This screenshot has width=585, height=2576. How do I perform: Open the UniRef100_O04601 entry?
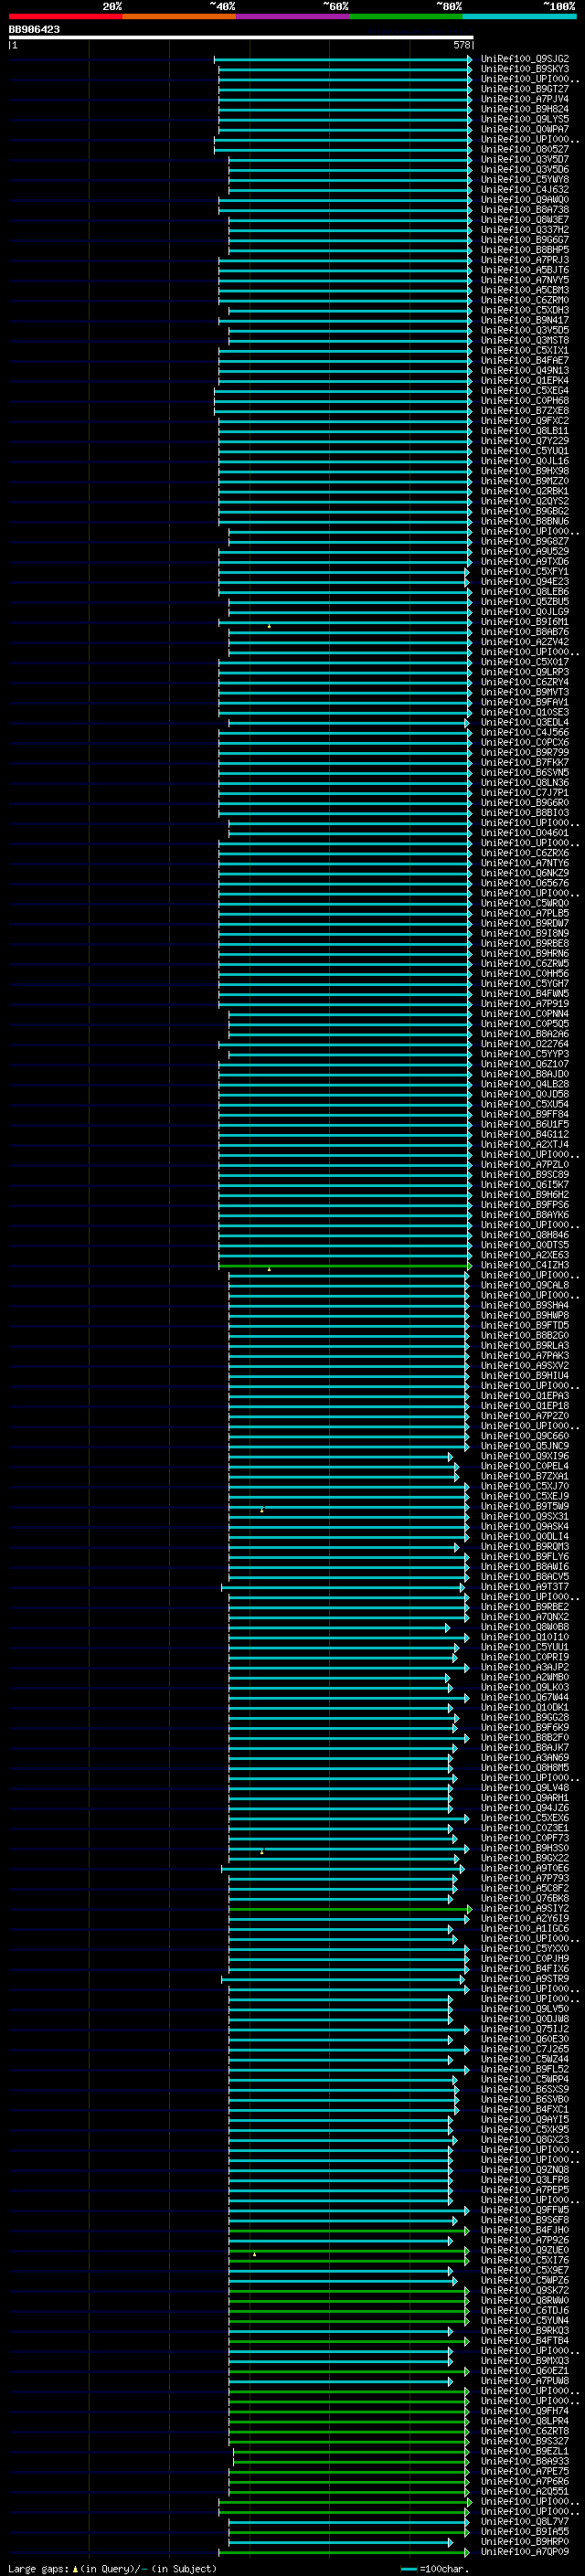pyautogui.click(x=525, y=833)
